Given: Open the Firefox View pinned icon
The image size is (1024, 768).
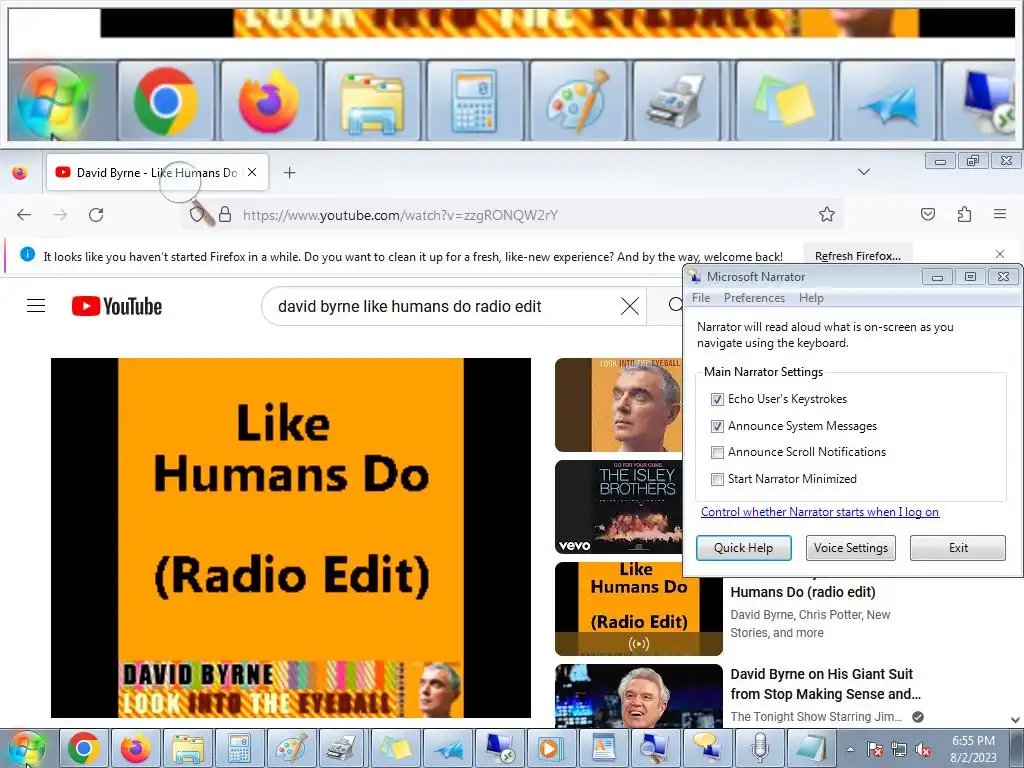Looking at the screenshot, I should (x=20, y=172).
